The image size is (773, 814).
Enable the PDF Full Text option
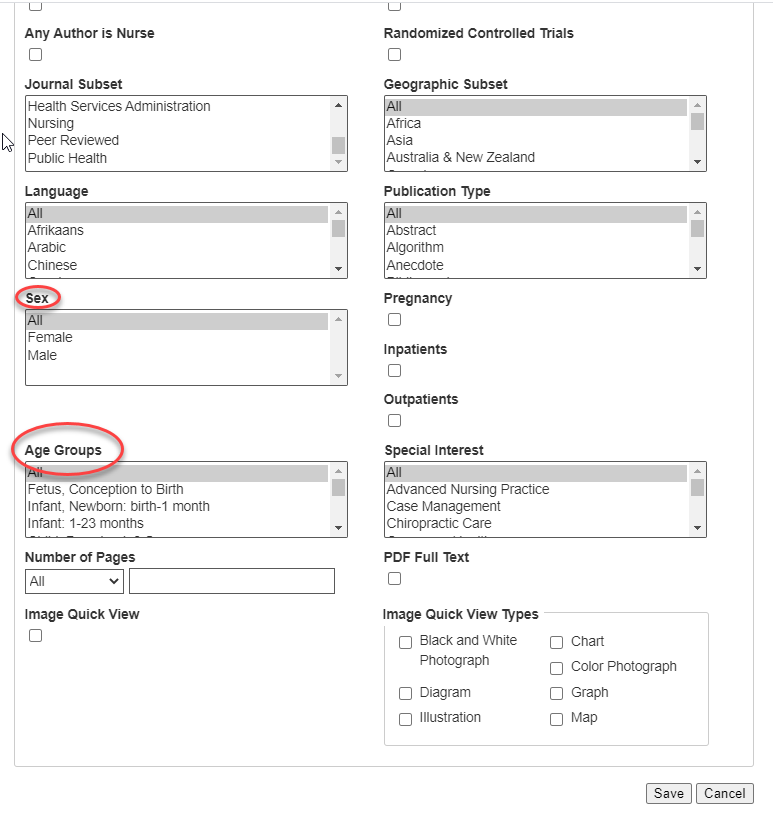tap(395, 579)
